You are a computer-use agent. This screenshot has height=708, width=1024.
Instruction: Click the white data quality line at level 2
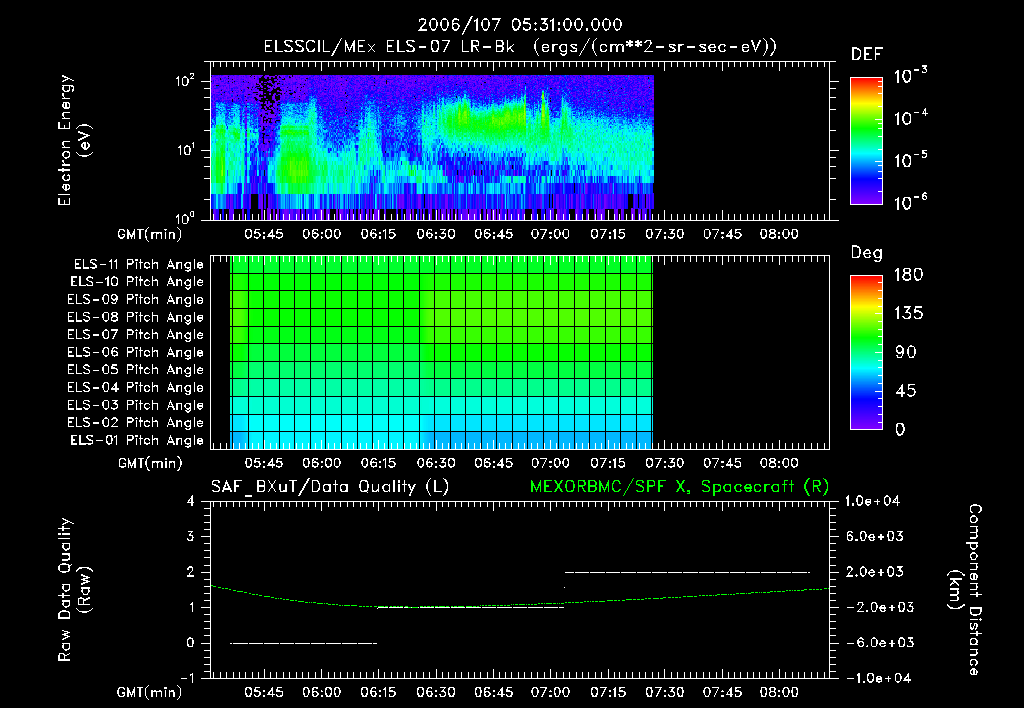(x=687, y=572)
